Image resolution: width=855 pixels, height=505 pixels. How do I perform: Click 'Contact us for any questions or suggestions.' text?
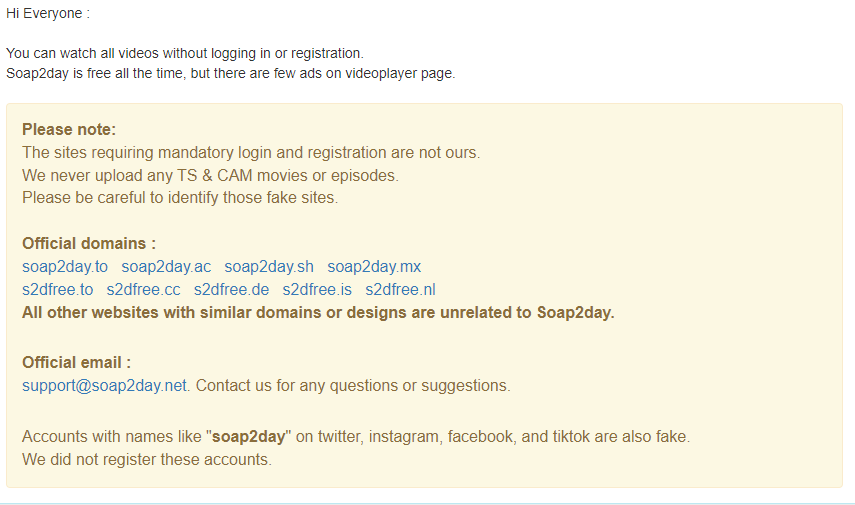353,386
